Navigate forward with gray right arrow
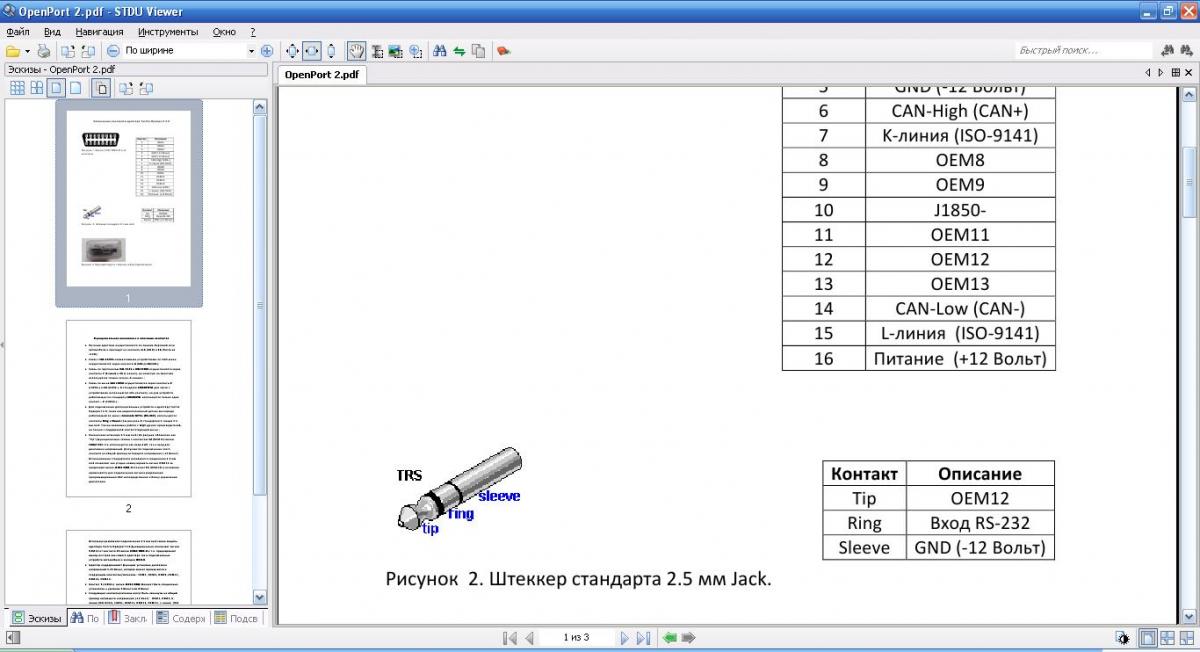The height and width of the screenshot is (652, 1200). click(x=690, y=637)
